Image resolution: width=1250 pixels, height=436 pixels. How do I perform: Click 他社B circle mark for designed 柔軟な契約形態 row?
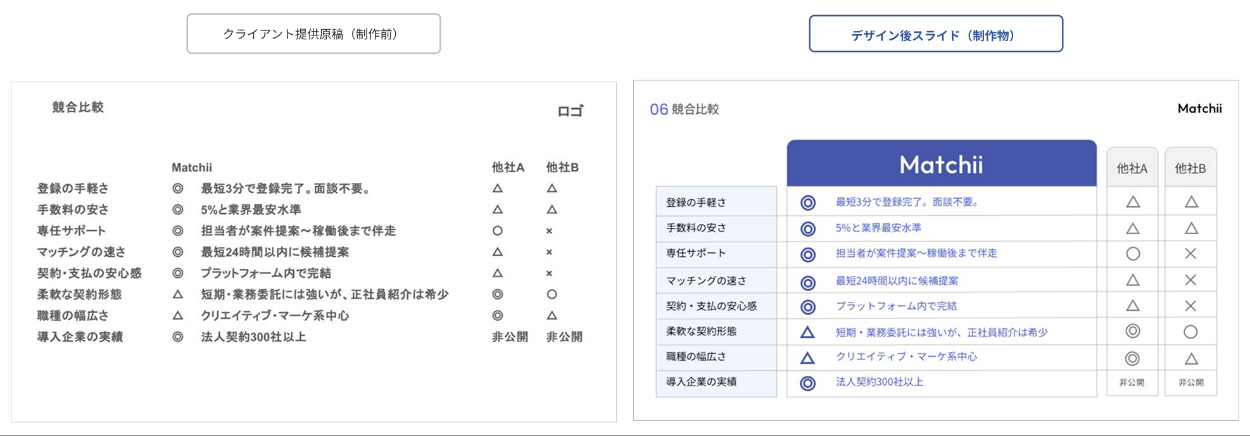1190,332
